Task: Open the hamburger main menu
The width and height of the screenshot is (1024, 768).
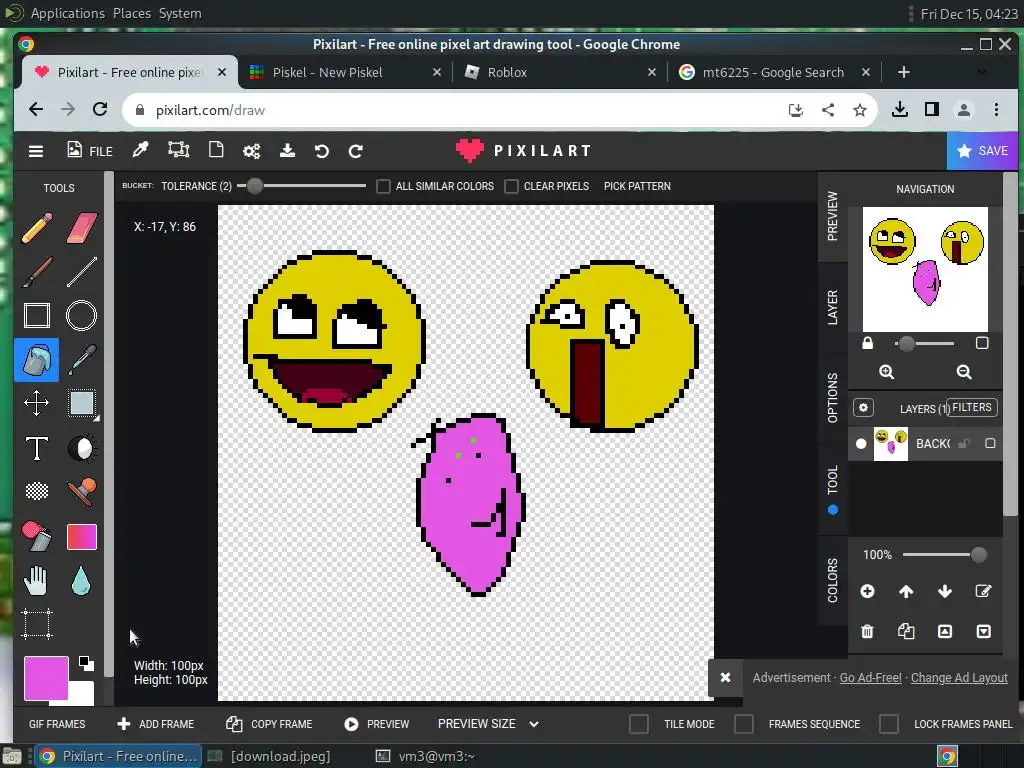Action: (36, 152)
